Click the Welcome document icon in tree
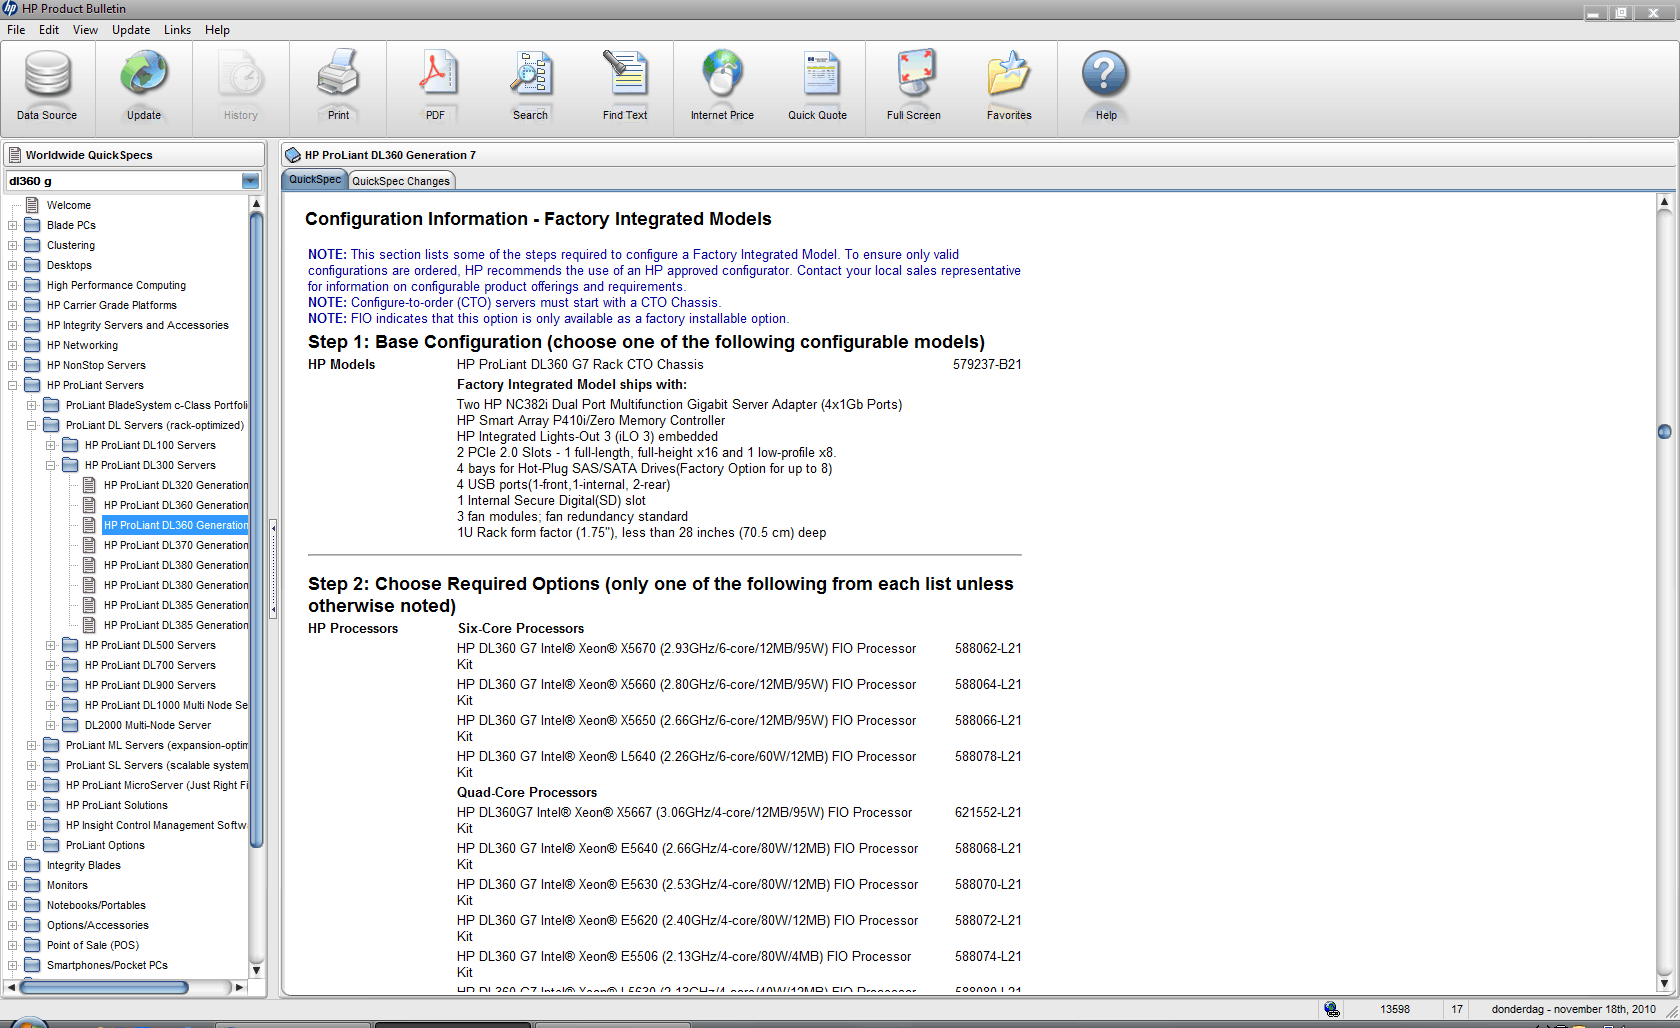 tap(33, 205)
